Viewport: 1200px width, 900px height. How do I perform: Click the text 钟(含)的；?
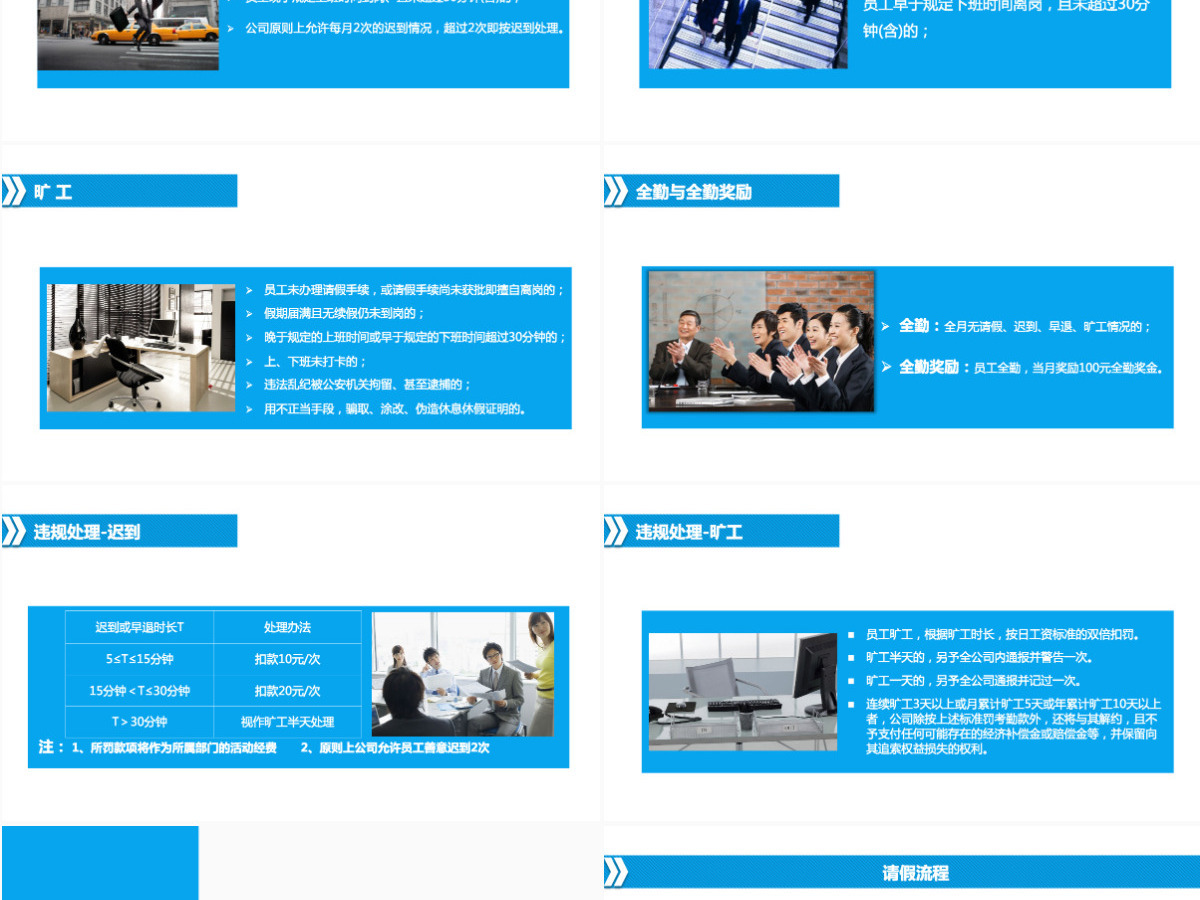click(x=896, y=31)
